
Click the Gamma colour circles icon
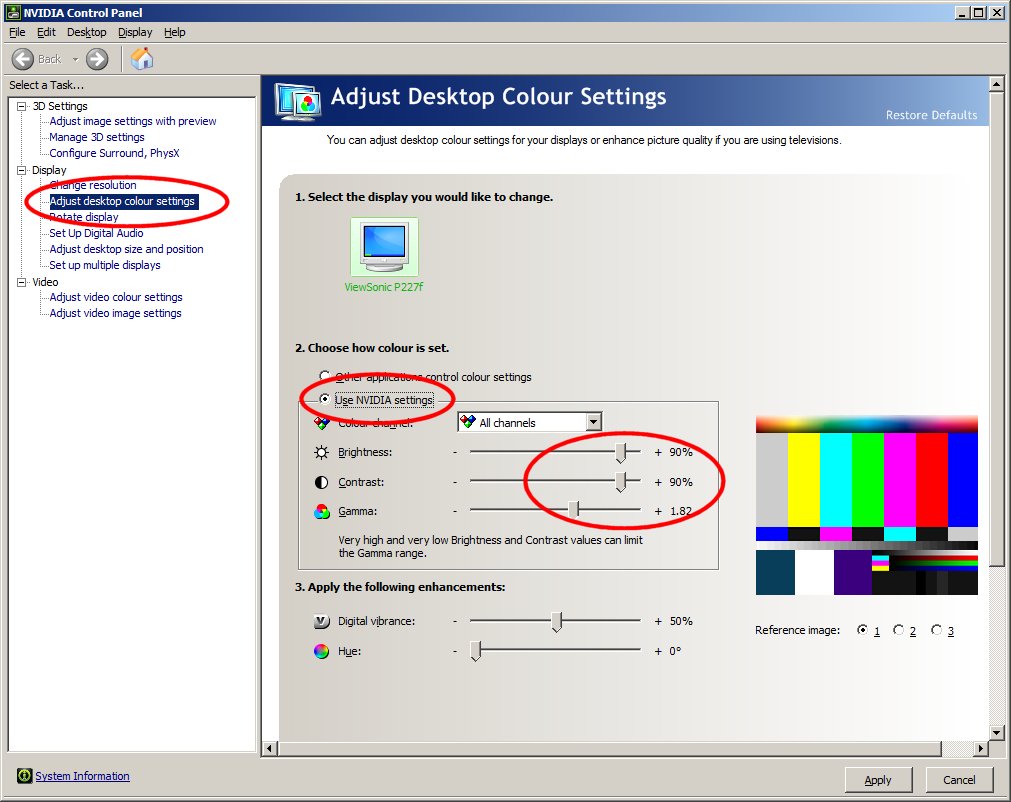pos(321,511)
